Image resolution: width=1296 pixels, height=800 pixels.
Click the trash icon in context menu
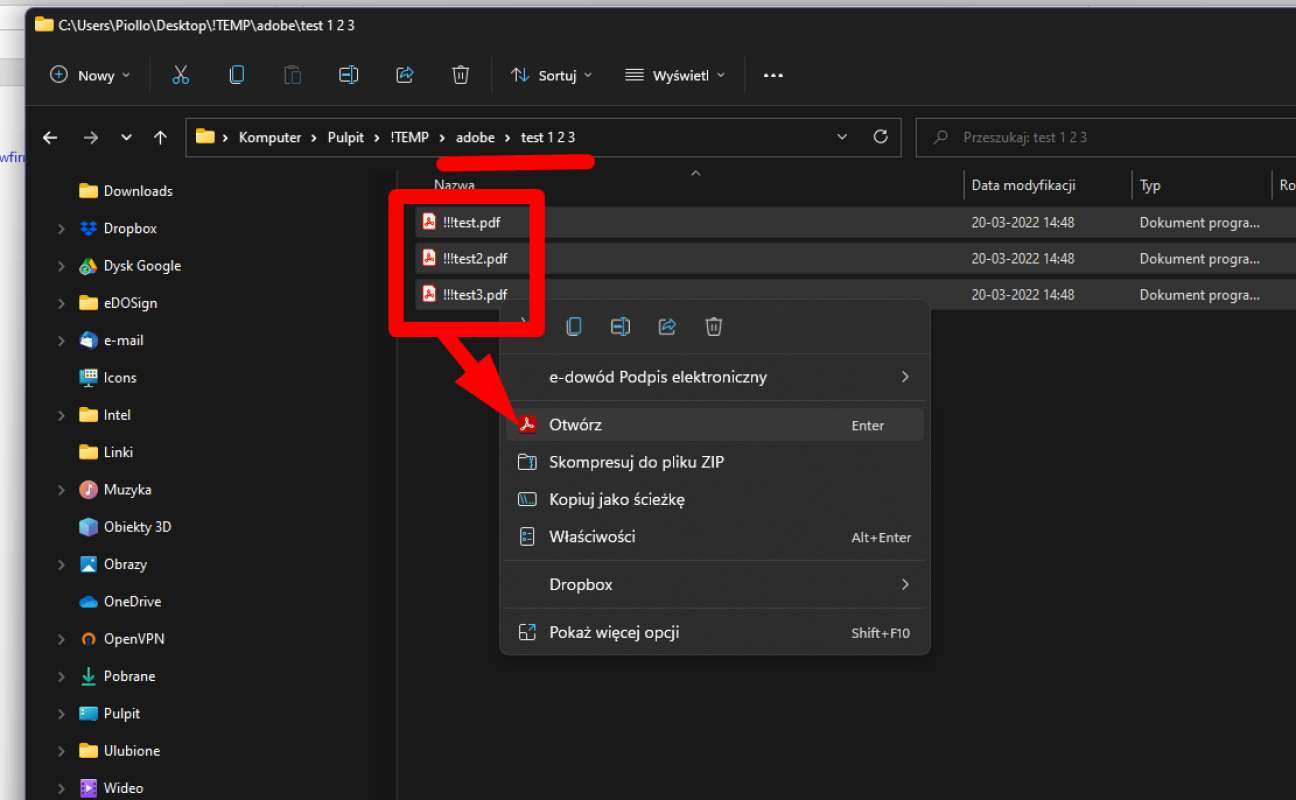pyautogui.click(x=713, y=326)
